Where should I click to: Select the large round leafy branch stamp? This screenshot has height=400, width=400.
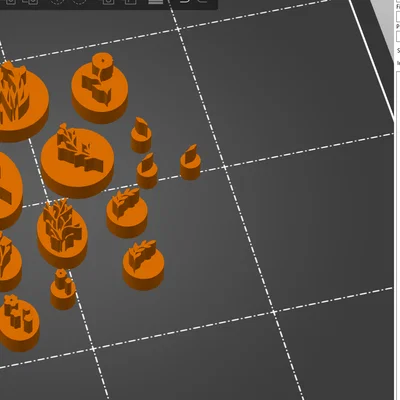pyautogui.click(x=77, y=161)
